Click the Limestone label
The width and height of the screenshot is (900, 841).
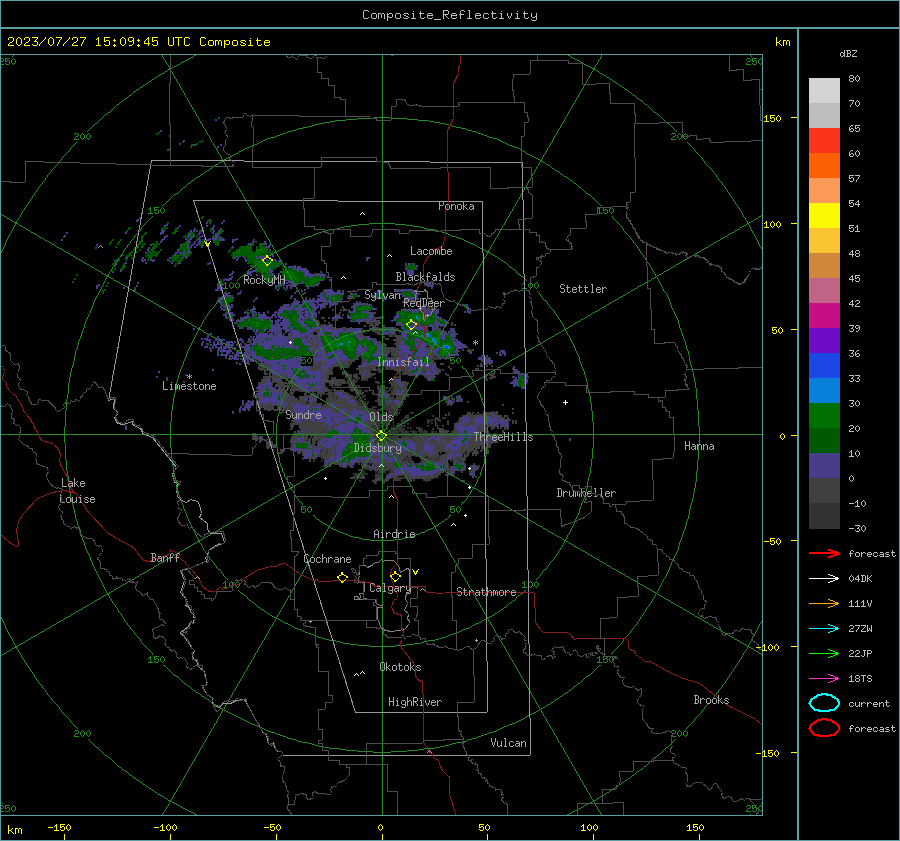click(x=189, y=386)
